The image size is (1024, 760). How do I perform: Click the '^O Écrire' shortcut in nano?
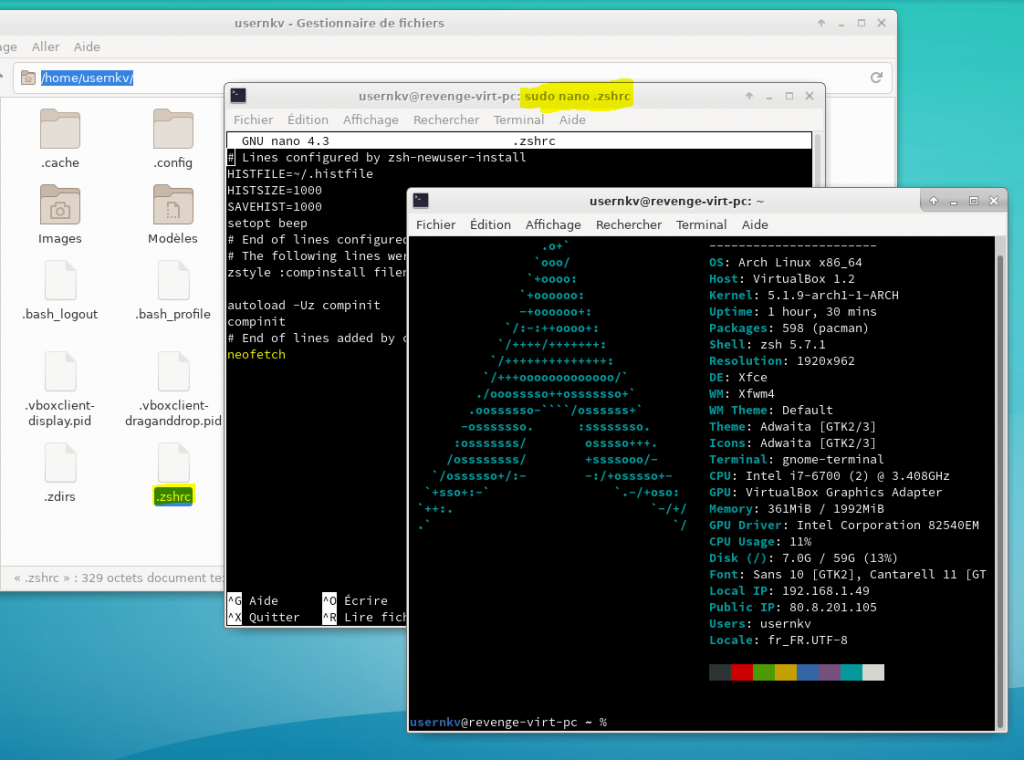coord(355,601)
